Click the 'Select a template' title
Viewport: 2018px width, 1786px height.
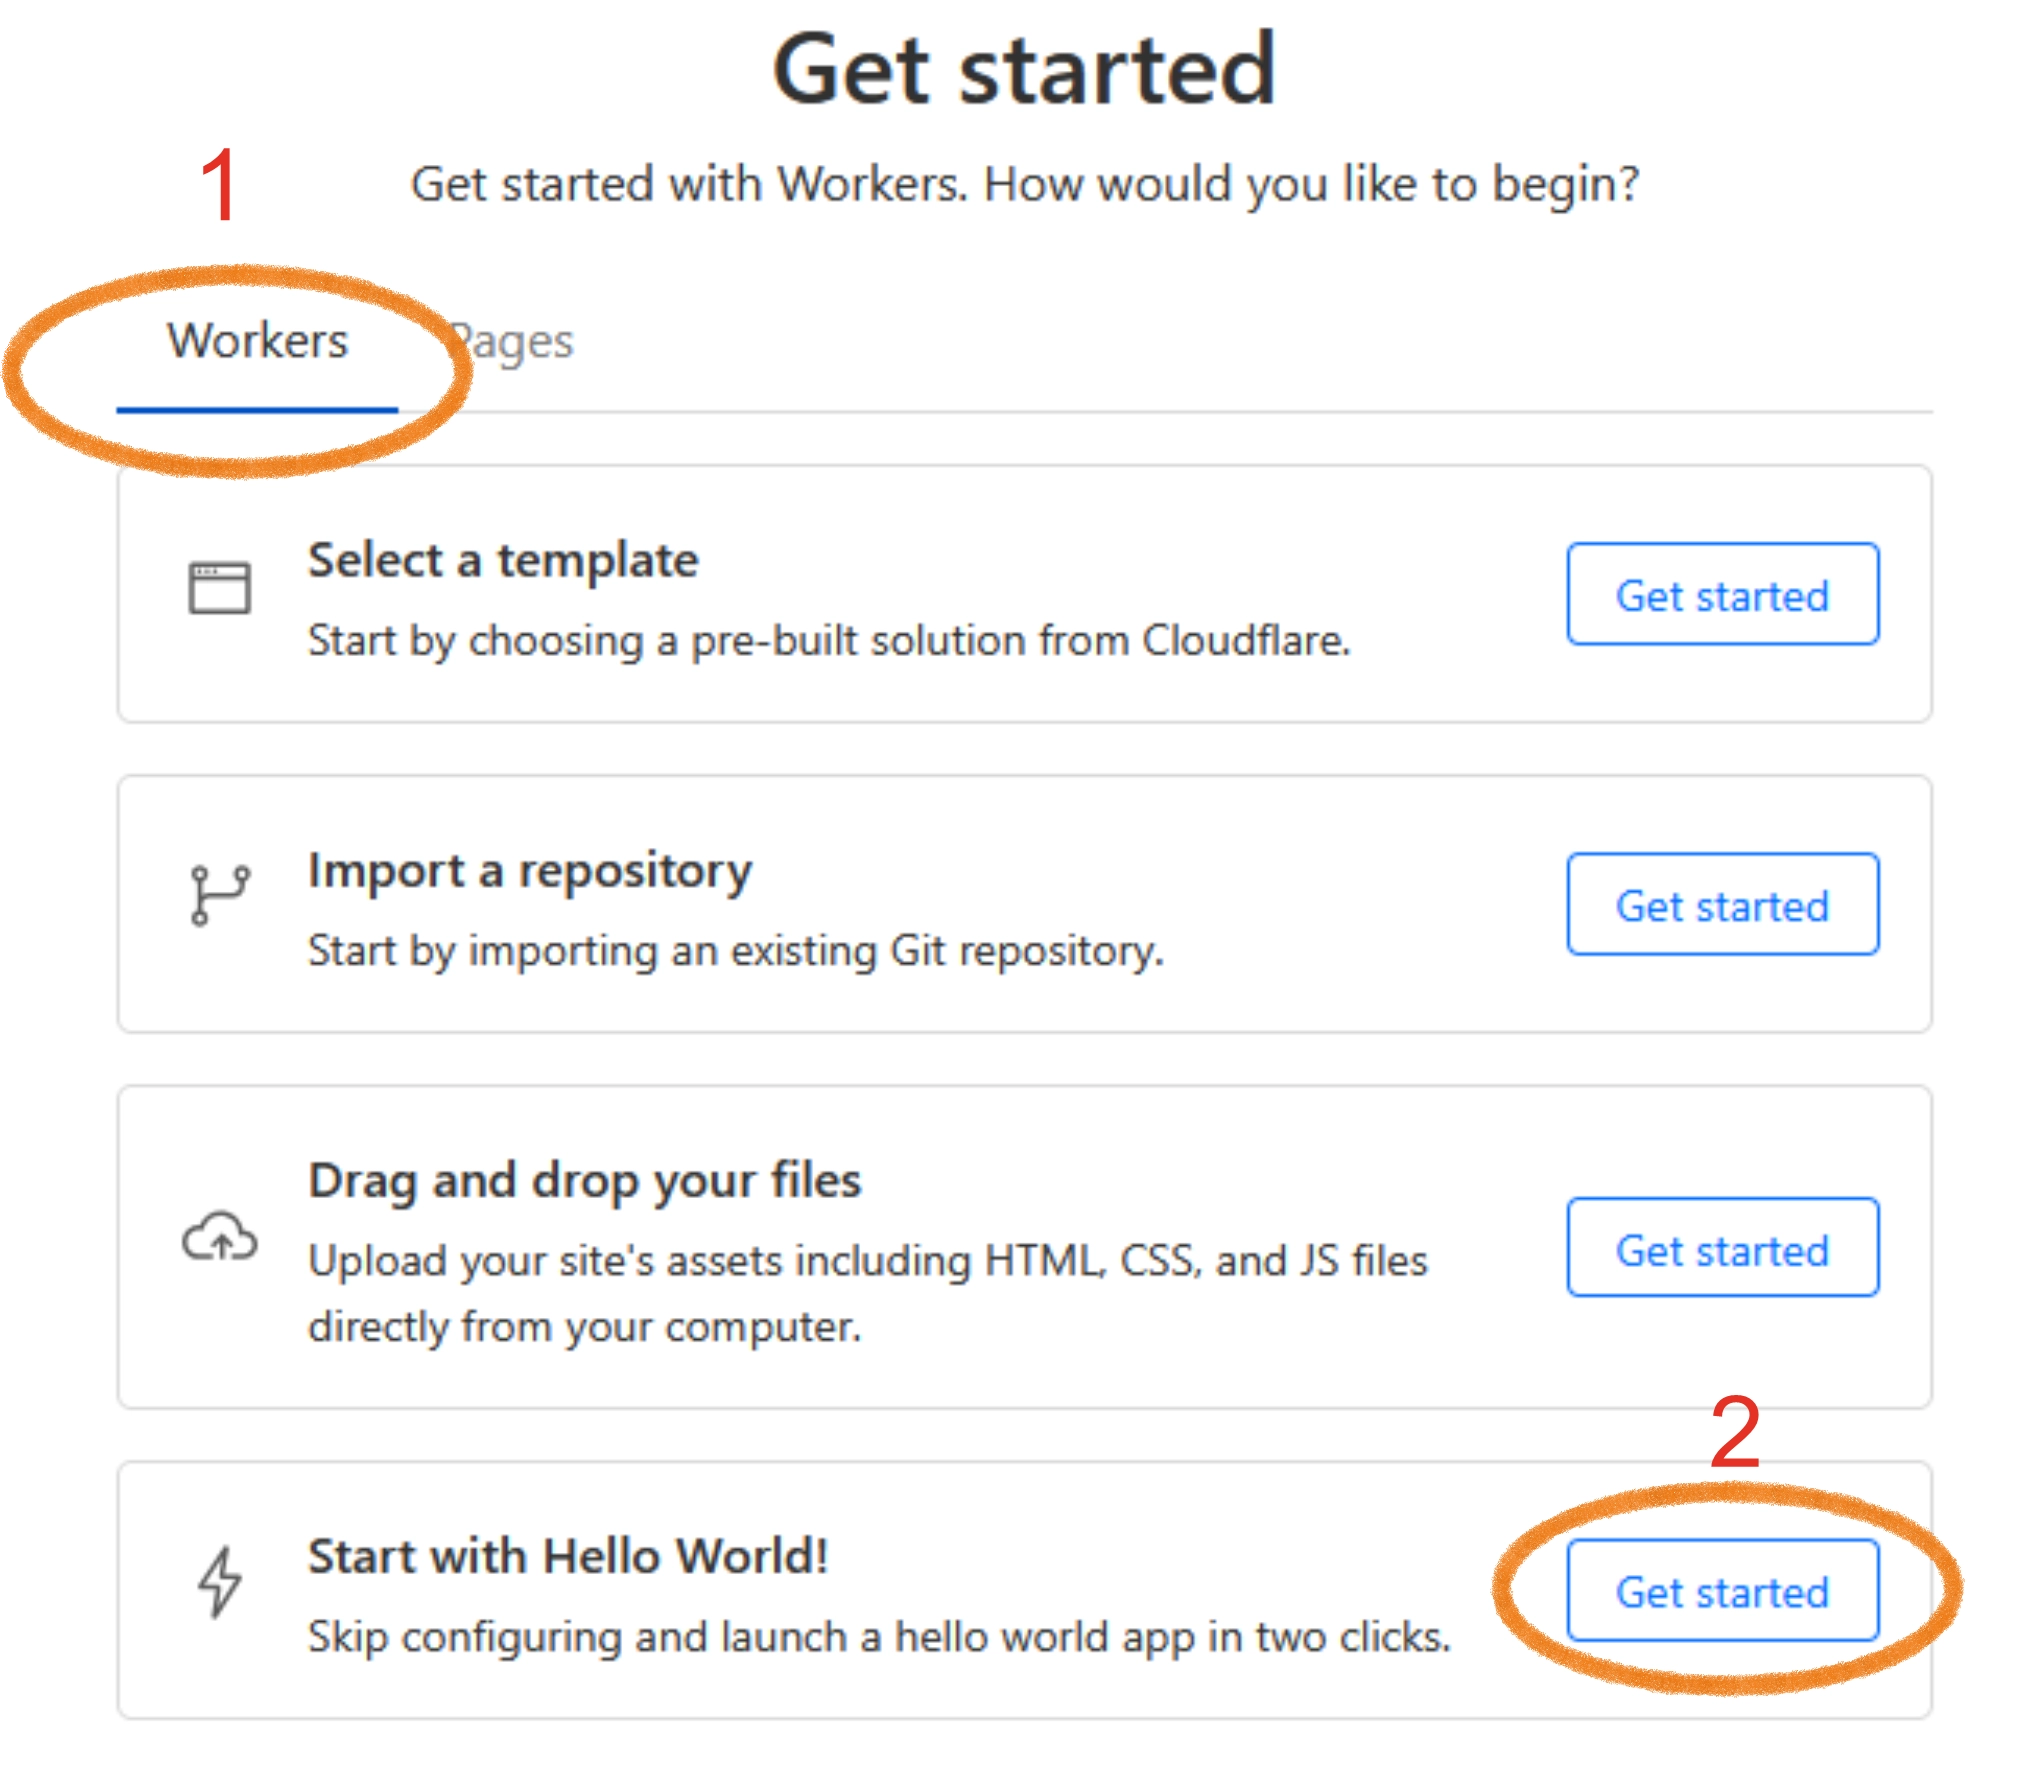point(502,560)
